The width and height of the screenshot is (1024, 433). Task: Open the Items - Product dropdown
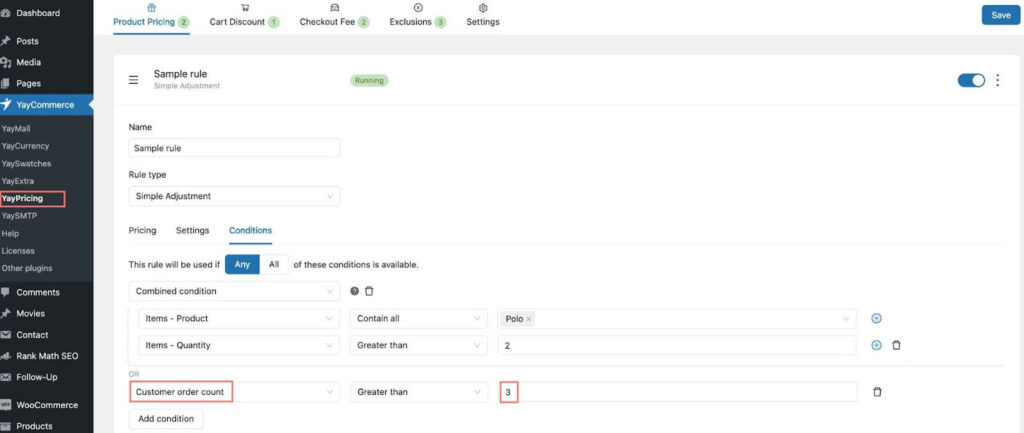coord(239,319)
